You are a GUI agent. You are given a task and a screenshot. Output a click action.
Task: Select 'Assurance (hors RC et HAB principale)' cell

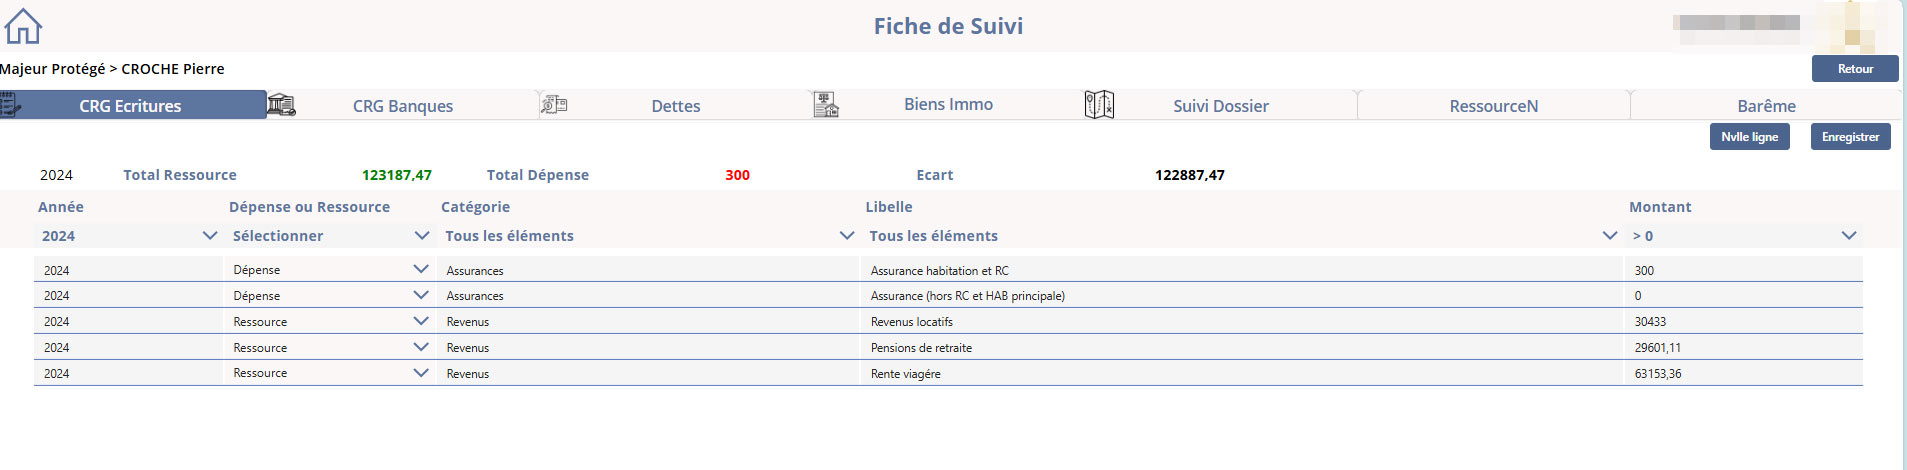click(x=1241, y=296)
